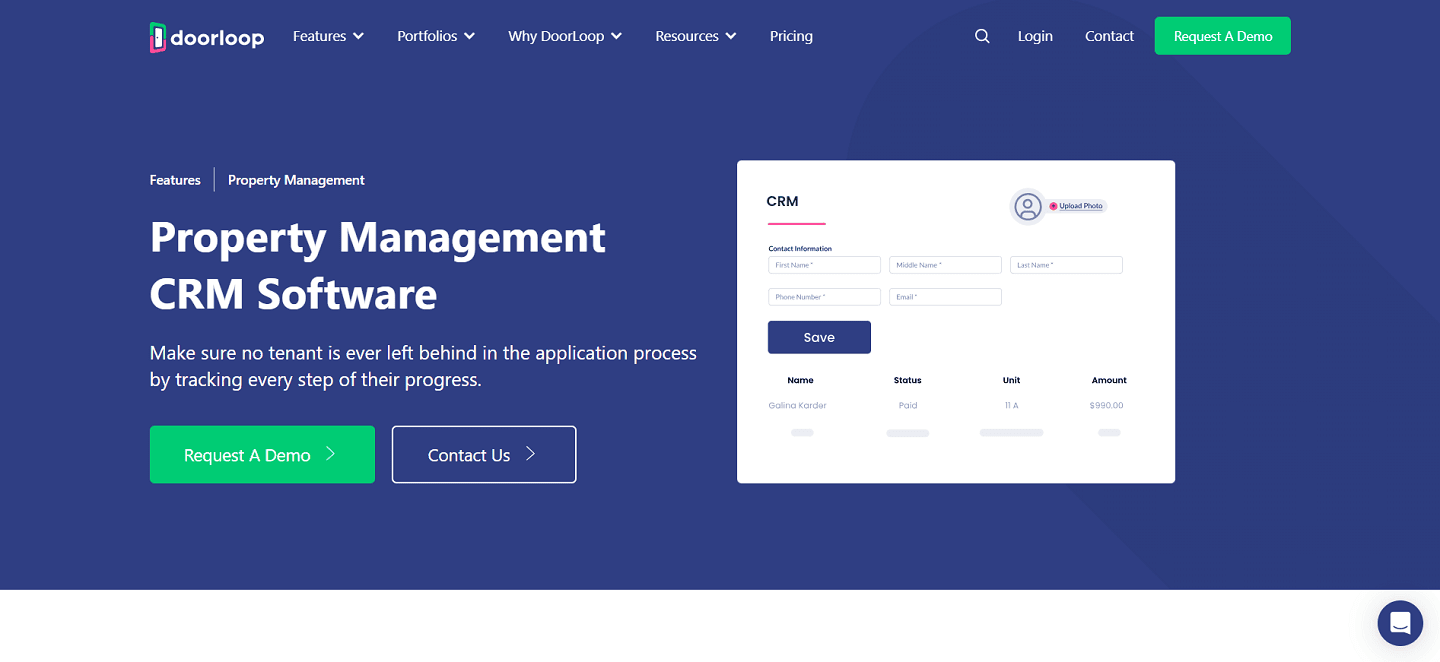
Task: Open the search magnifier icon
Action: (982, 36)
